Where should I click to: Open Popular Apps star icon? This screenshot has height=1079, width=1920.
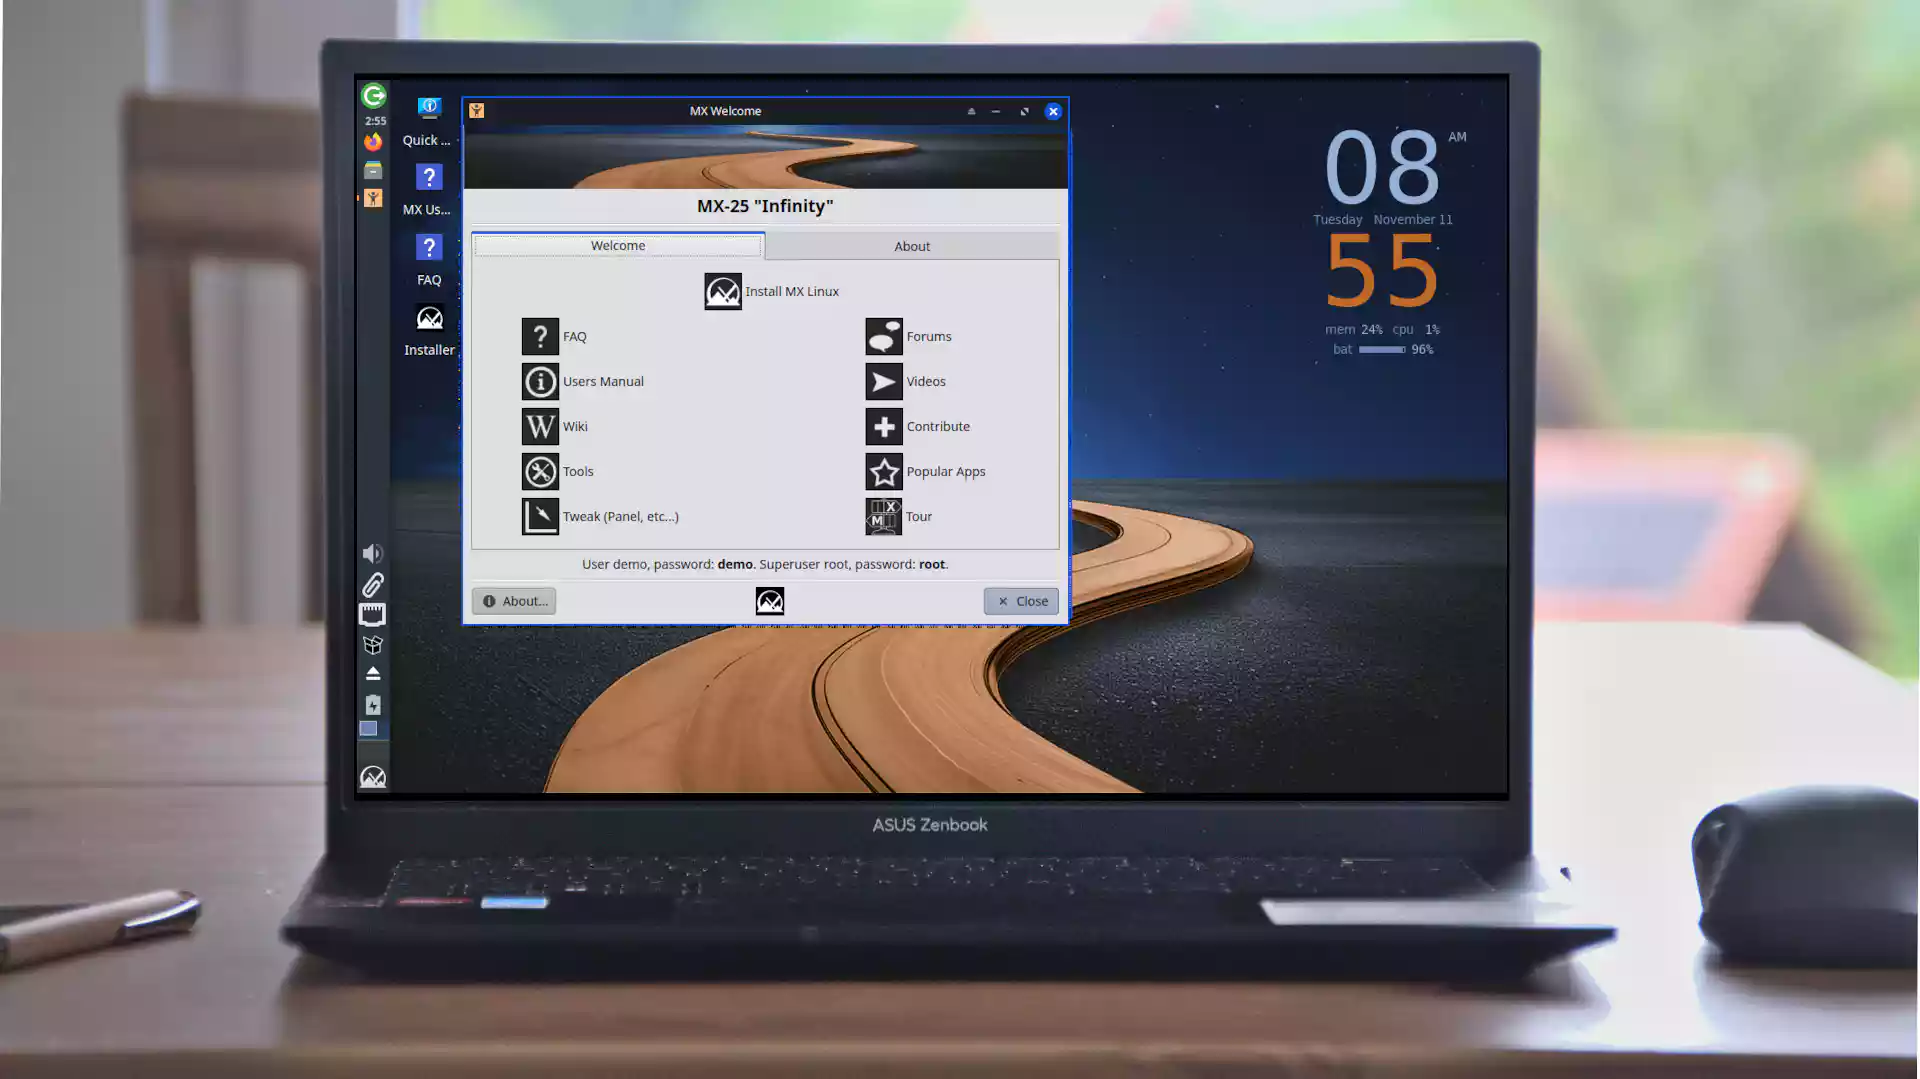click(884, 472)
